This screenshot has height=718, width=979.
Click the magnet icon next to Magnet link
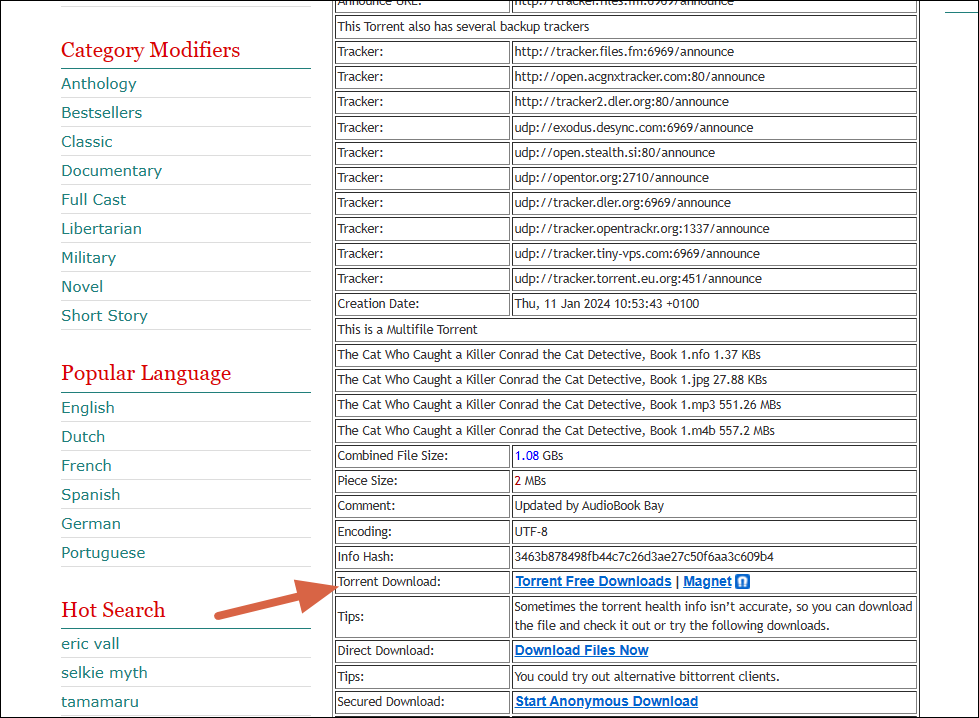click(742, 582)
